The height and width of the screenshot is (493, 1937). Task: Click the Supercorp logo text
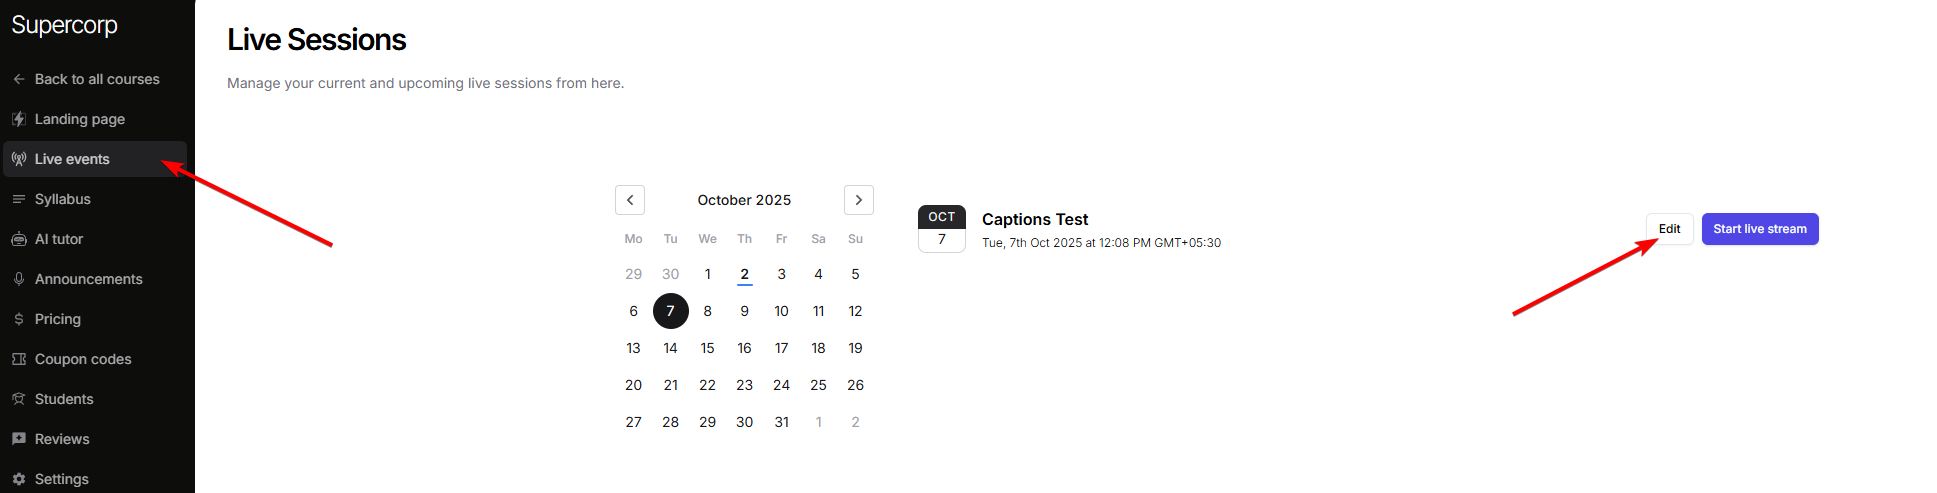[x=65, y=25]
